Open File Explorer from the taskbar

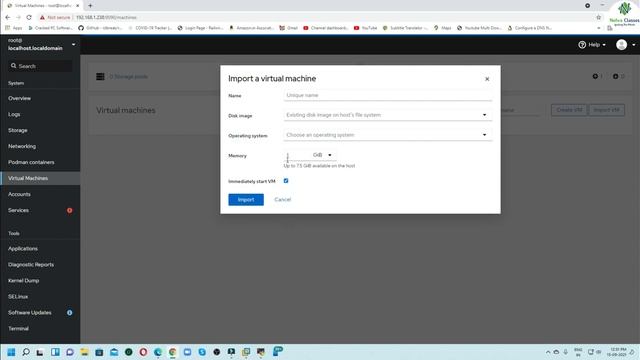pos(84,352)
